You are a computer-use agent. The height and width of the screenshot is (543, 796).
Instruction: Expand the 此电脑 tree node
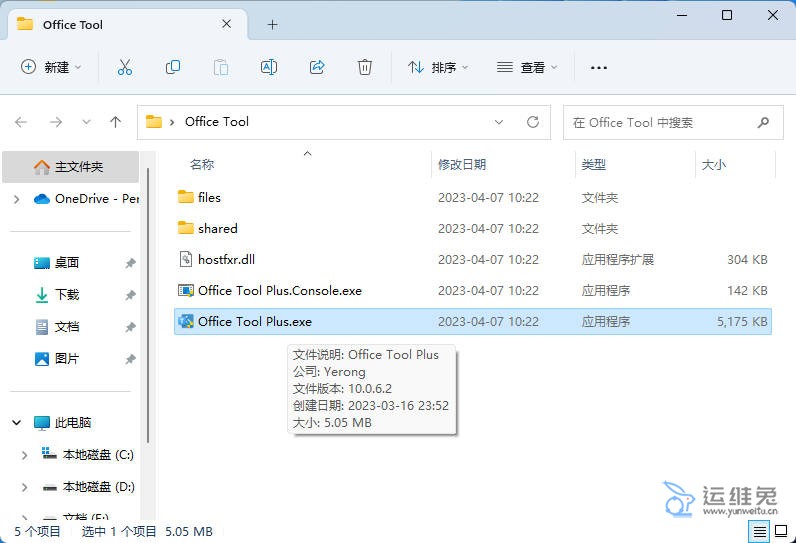[17, 423]
